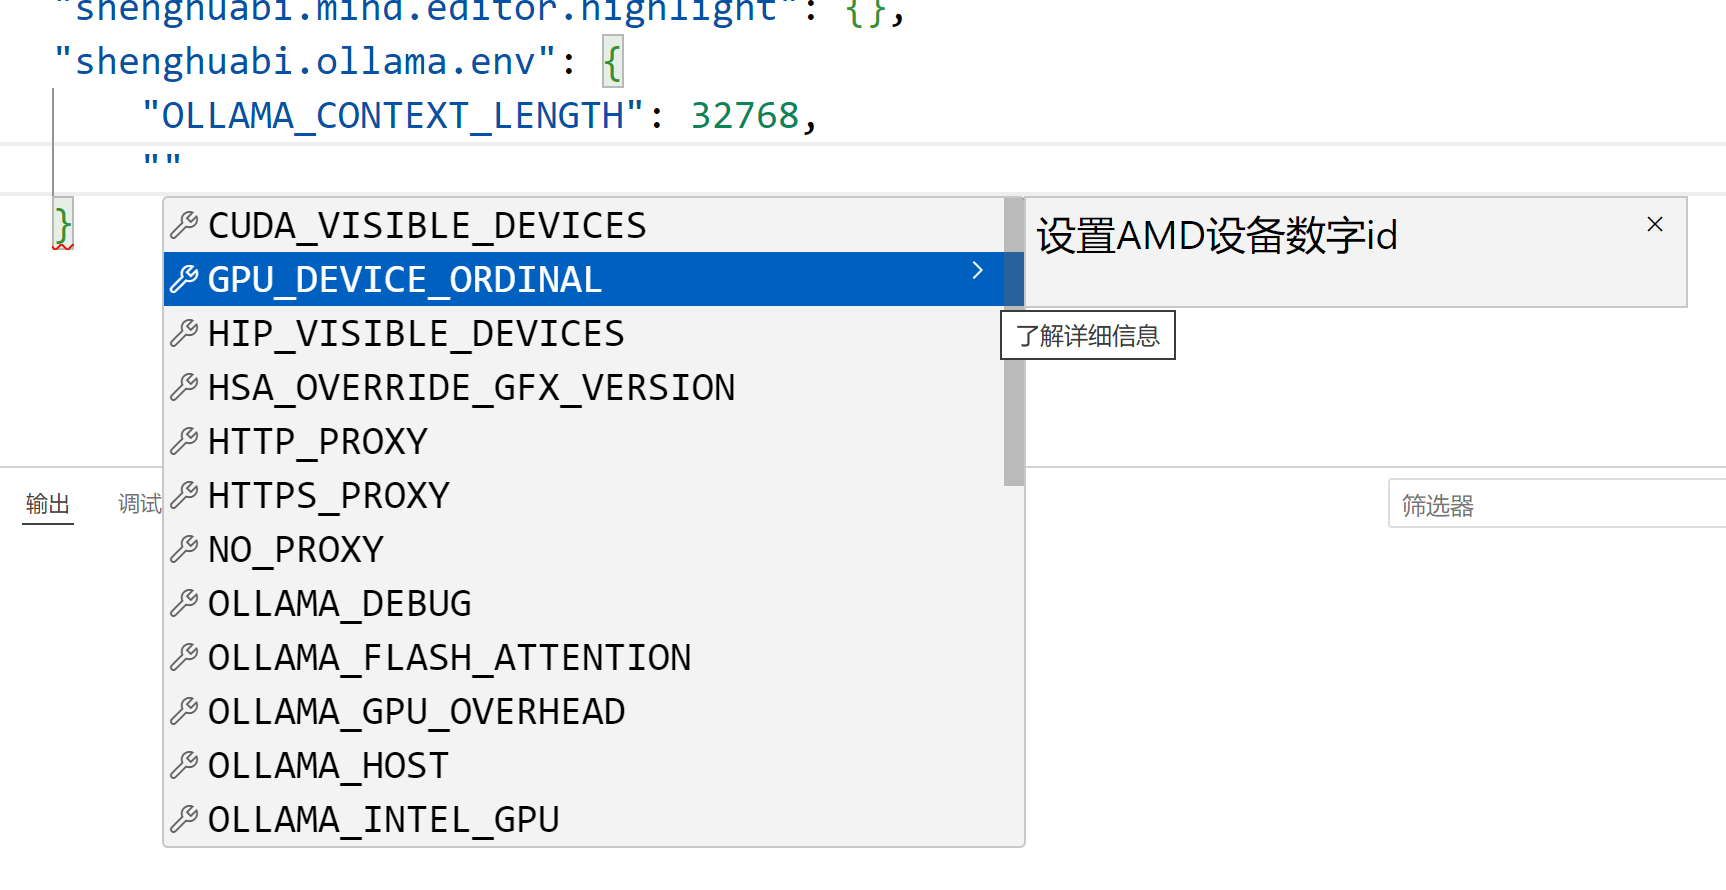Click the 了解详细信息 tooltip label

[x=1088, y=336]
